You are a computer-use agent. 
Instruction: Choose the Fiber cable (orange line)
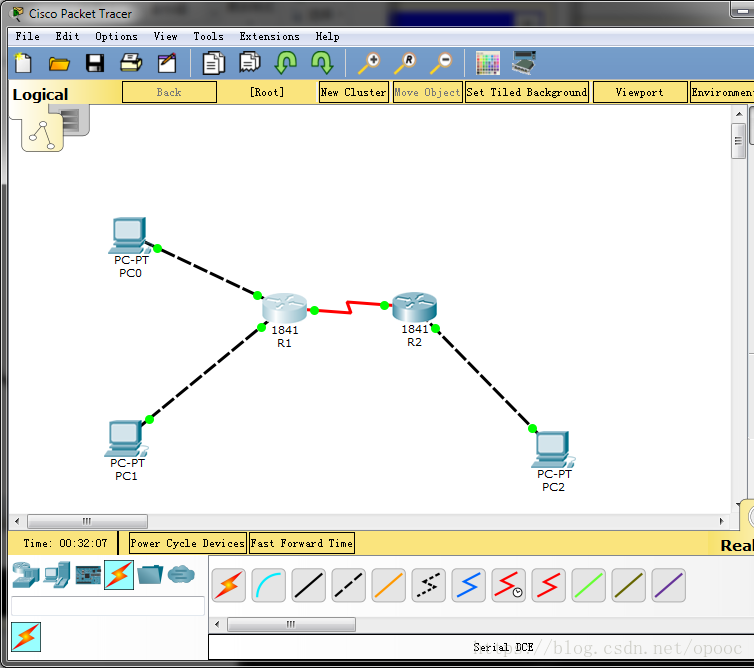389,585
